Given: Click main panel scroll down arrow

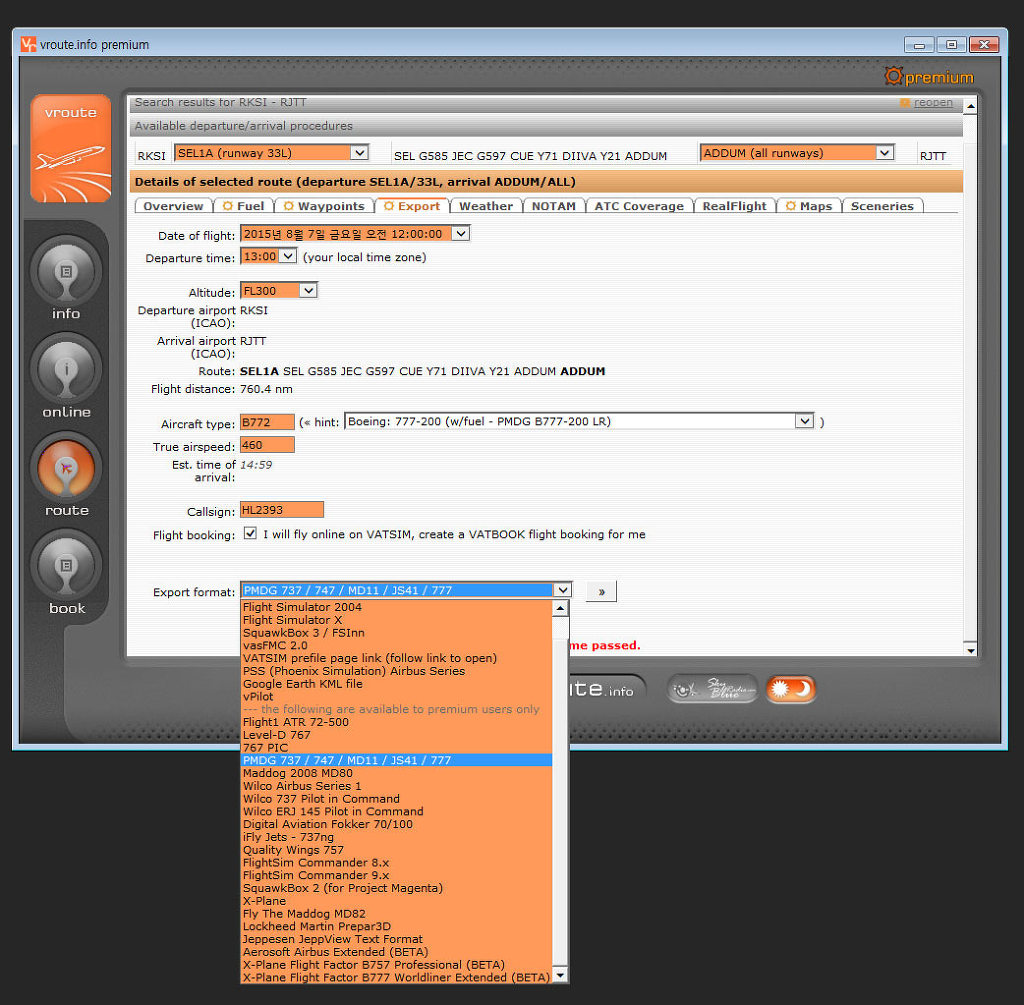Looking at the screenshot, I should click(x=970, y=650).
